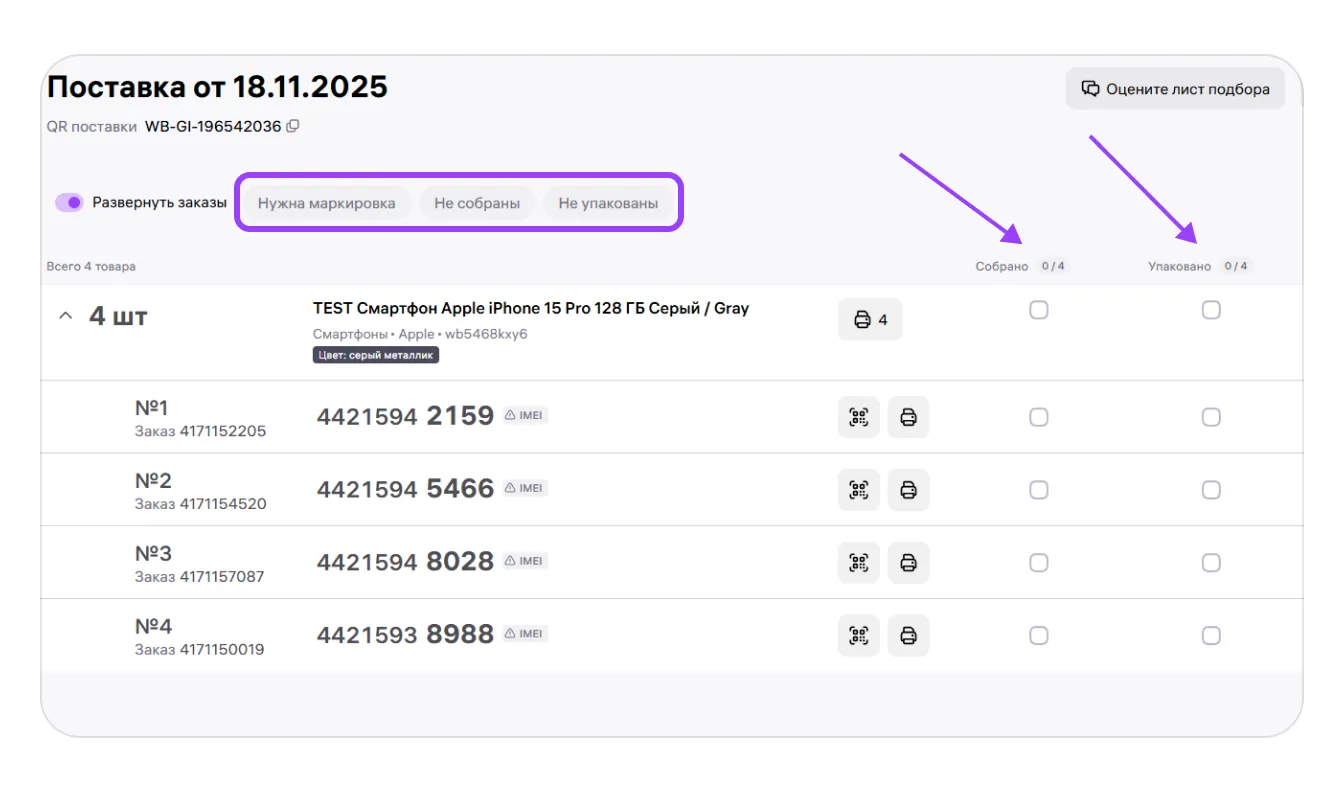Image resolution: width=1344 pixels, height=792 pixels.
Task: Print label for order №1
Action: coord(908,417)
